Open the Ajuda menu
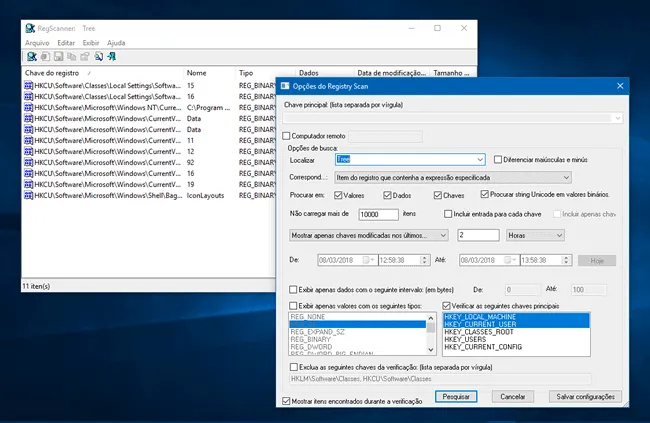 116,43
